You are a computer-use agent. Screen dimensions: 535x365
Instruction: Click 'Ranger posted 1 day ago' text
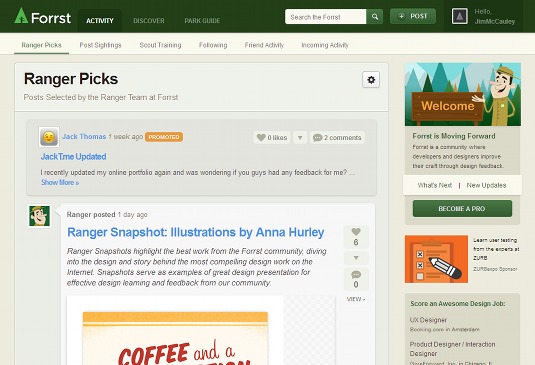(x=107, y=215)
